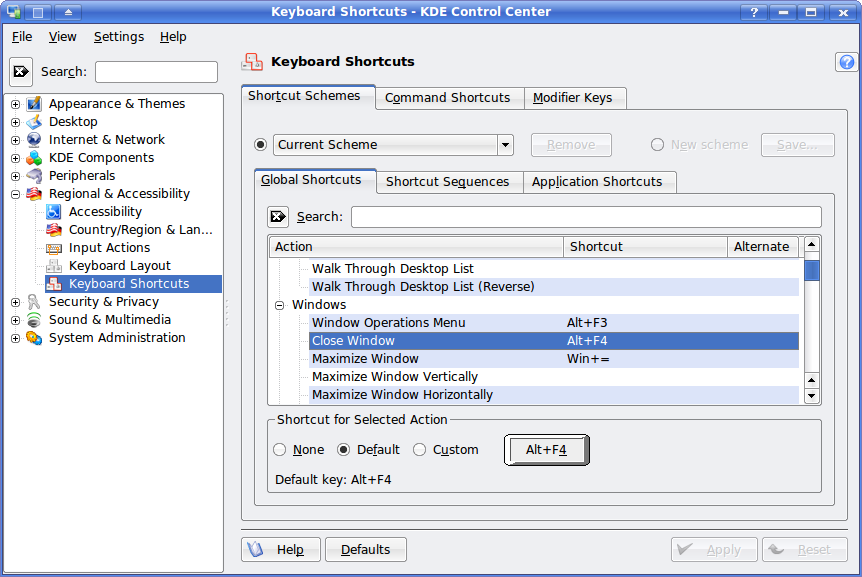The width and height of the screenshot is (862, 577).
Task: Open the File menu
Action: 22,37
